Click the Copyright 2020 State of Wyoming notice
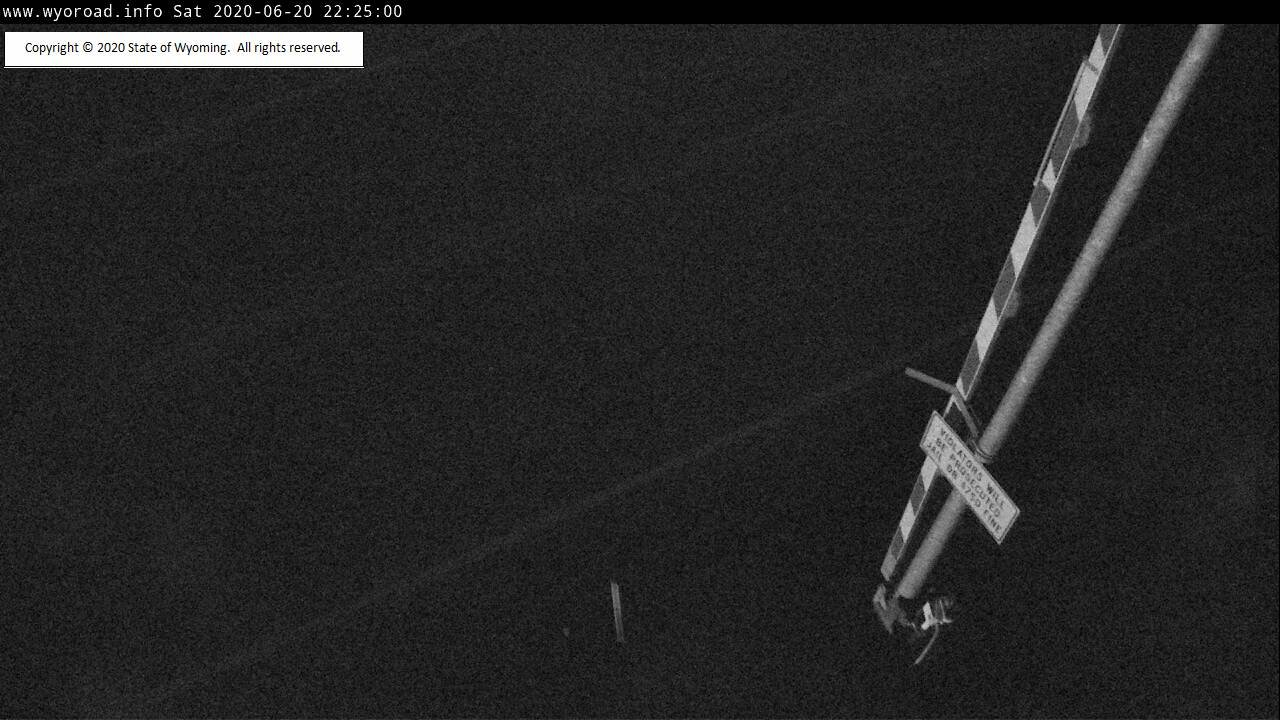 (183, 48)
